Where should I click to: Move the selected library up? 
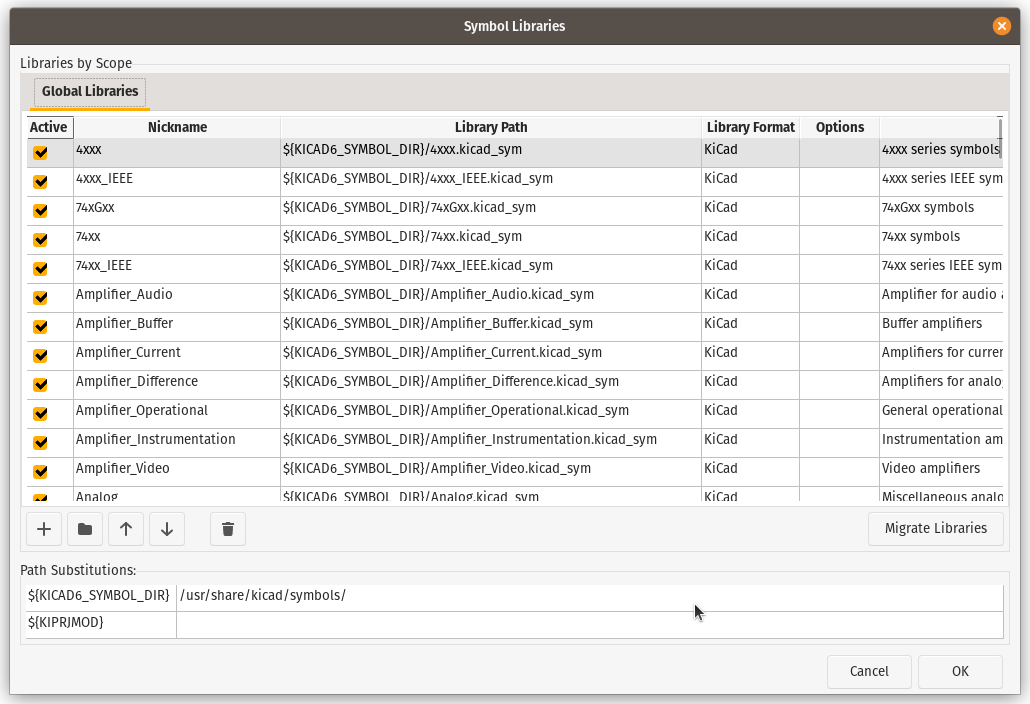(125, 528)
